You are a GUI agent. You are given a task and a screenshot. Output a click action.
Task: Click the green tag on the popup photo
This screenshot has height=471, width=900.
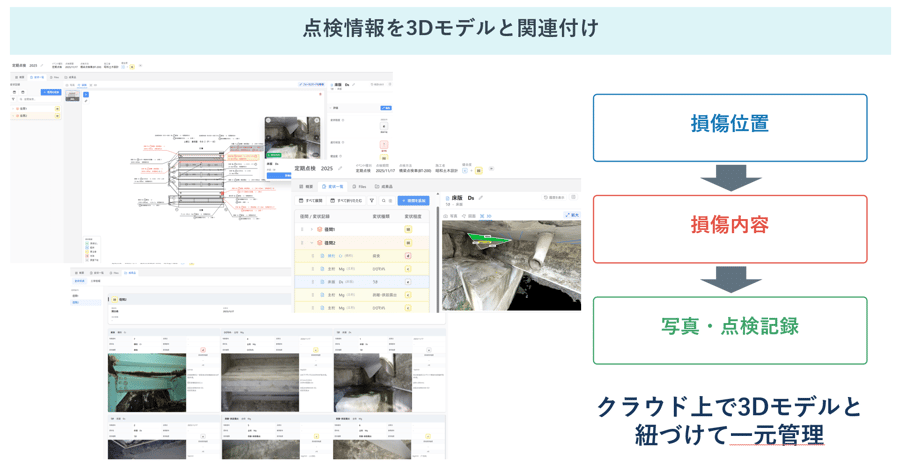tap(274, 154)
